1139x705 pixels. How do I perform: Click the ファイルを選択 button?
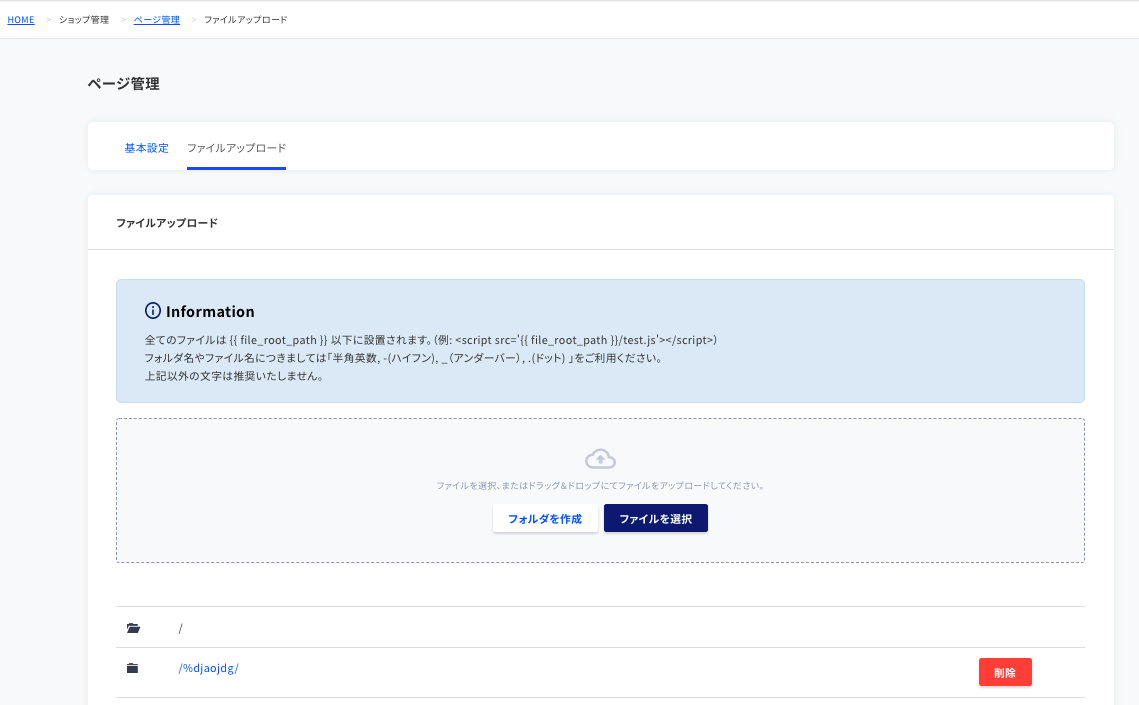click(656, 518)
